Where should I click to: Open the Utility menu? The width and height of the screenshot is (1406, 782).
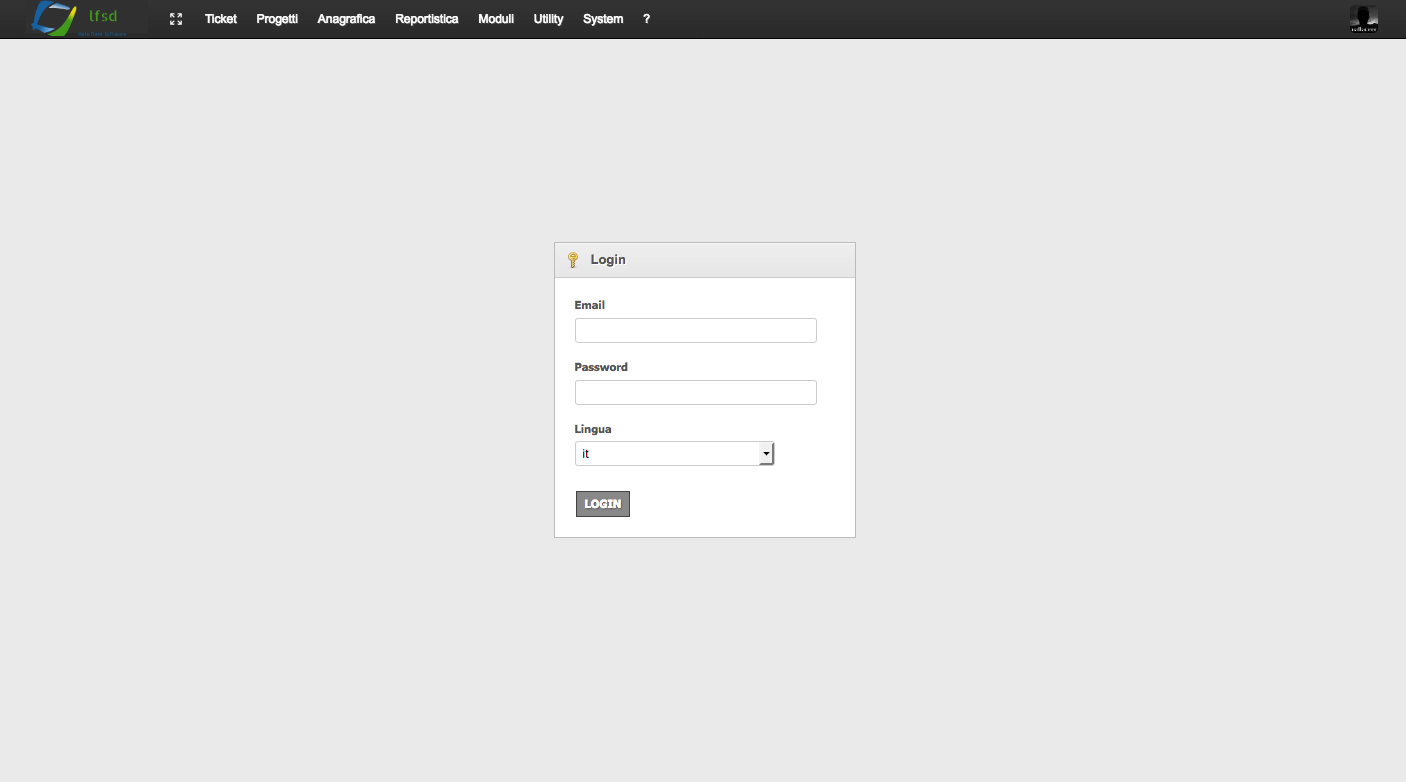coord(548,18)
